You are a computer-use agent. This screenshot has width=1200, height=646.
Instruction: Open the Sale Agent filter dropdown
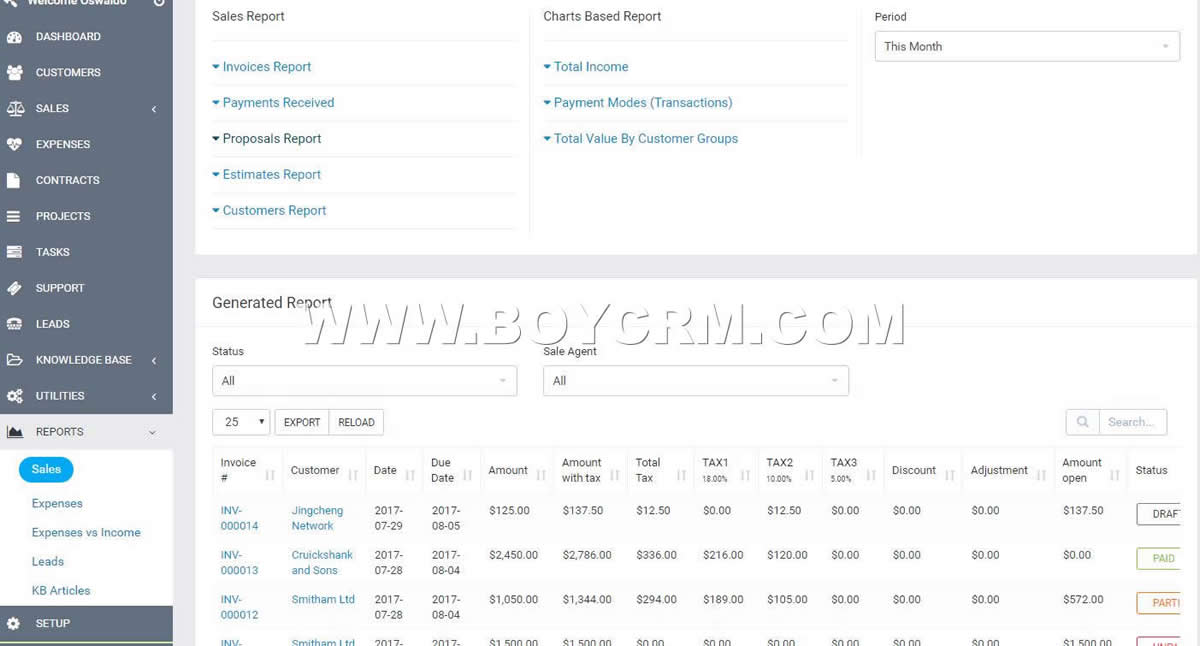695,381
